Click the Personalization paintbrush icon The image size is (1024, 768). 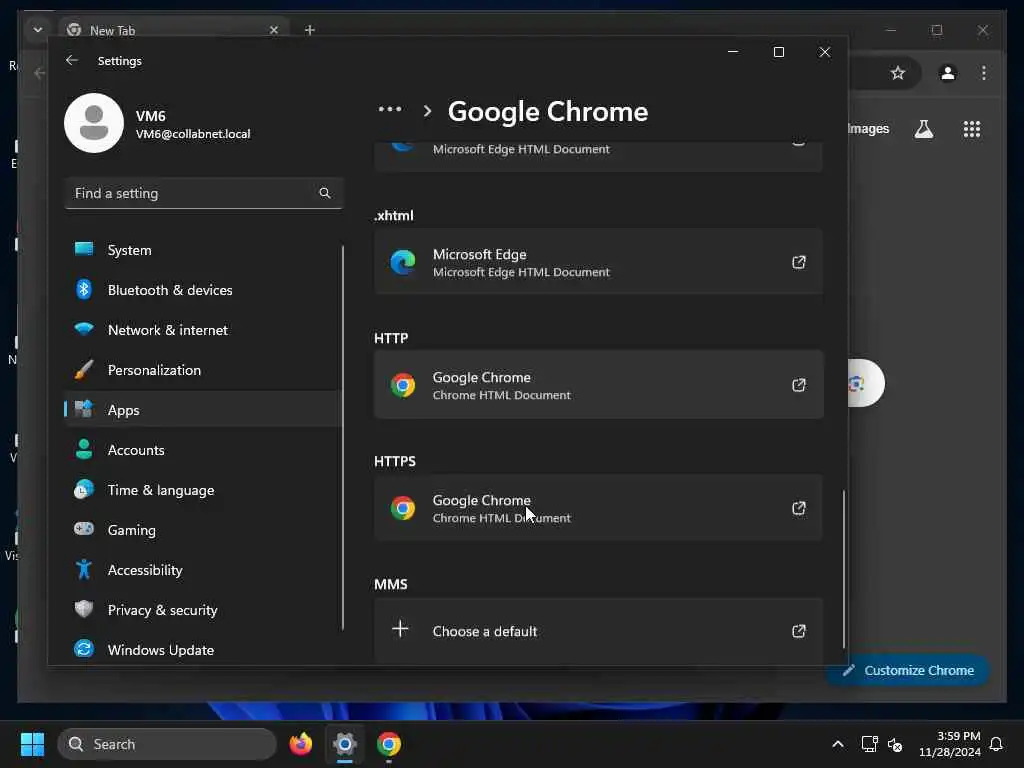click(84, 370)
